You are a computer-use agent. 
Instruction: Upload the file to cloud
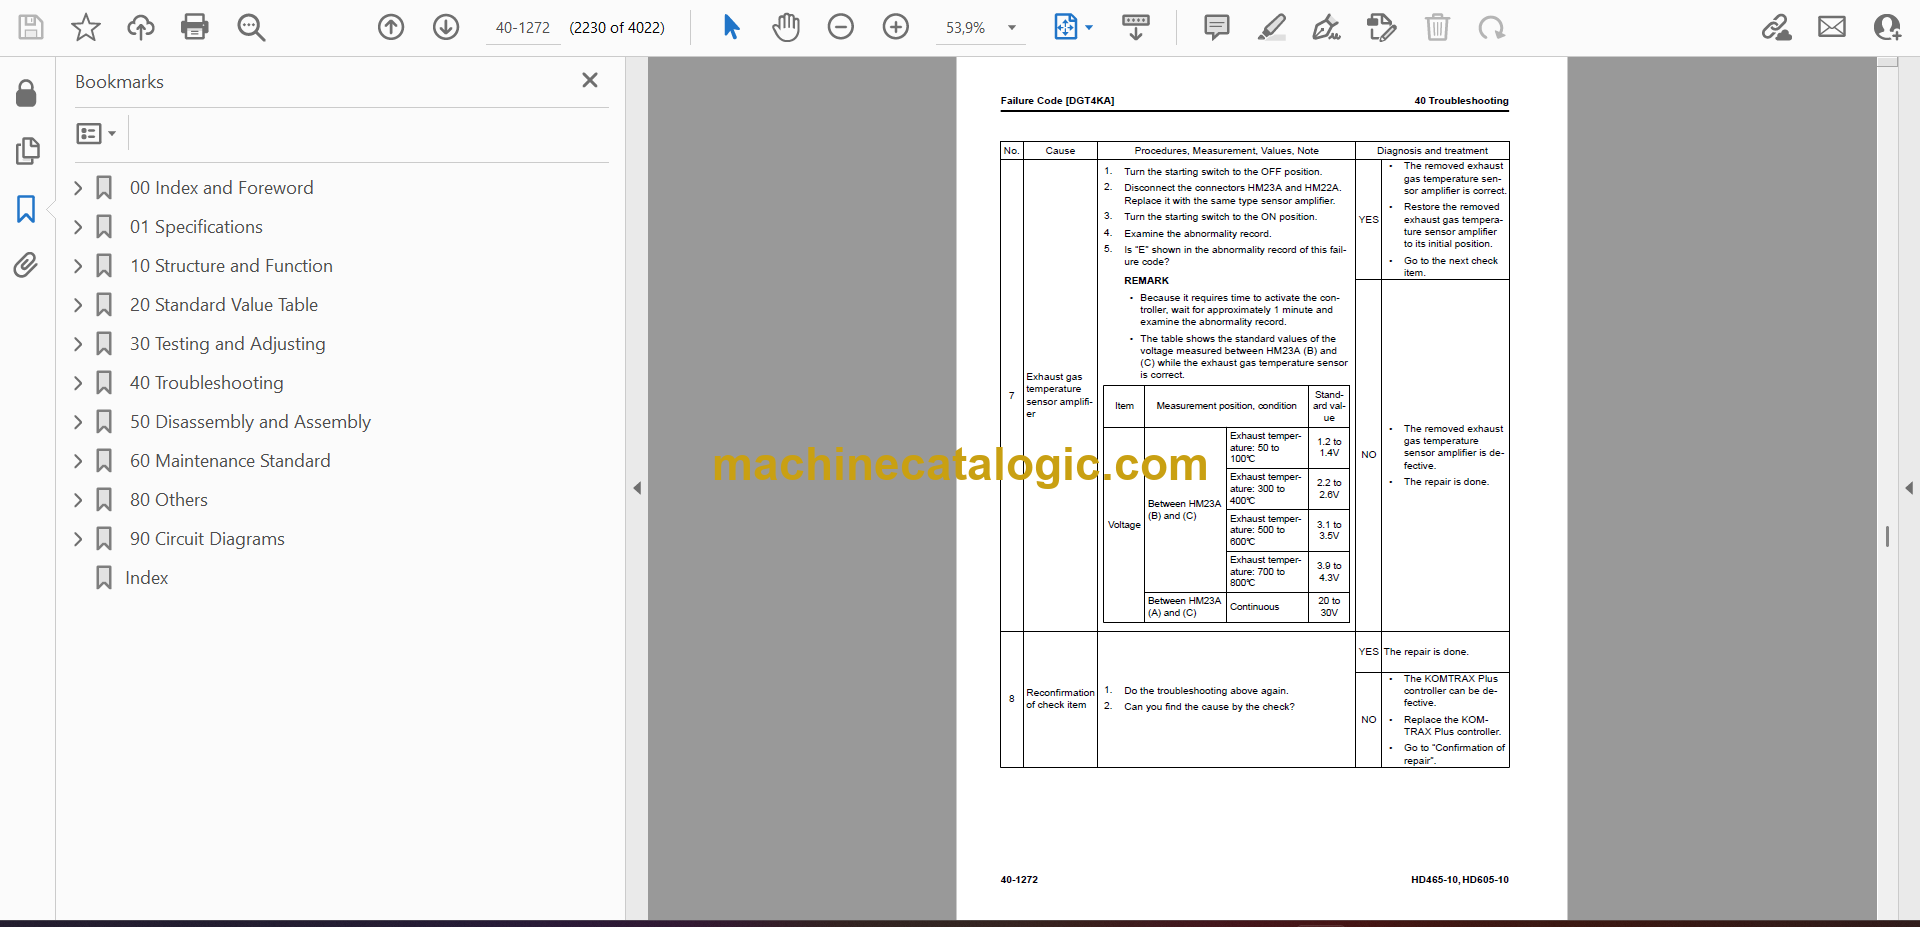[140, 27]
